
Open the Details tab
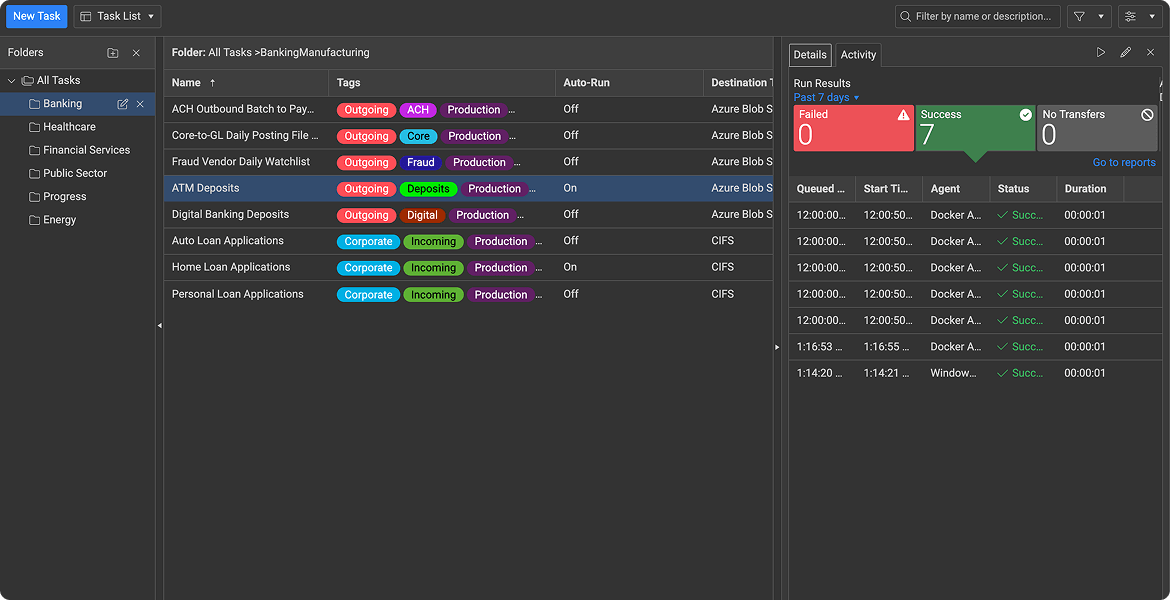[810, 54]
